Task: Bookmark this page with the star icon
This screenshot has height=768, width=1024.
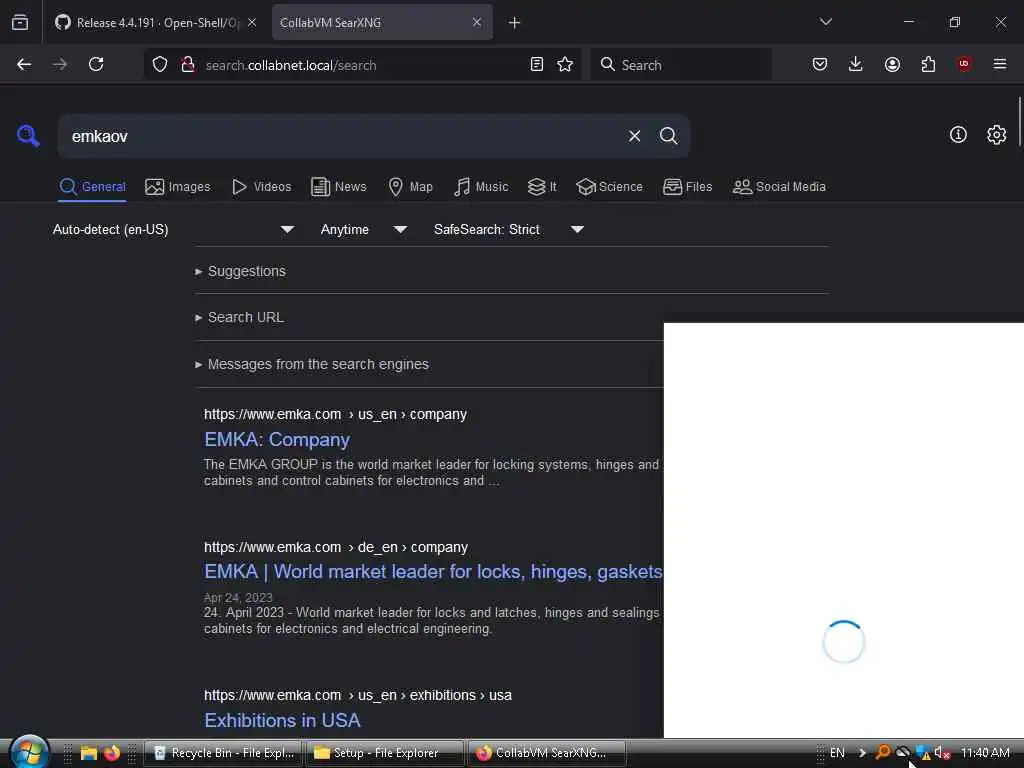Action: [565, 64]
